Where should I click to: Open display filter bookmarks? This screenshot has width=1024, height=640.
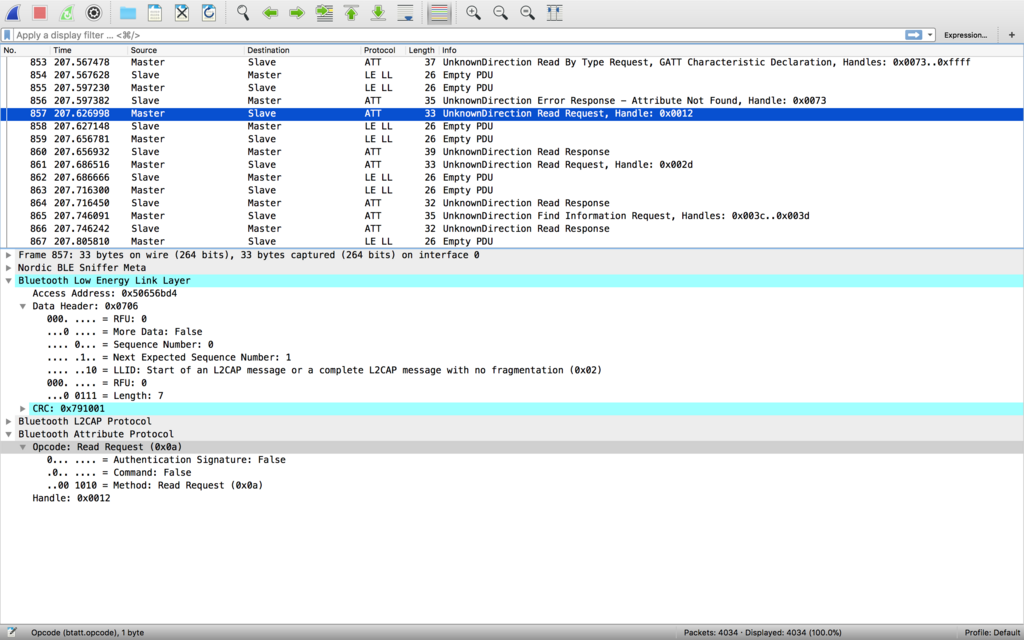tap(7, 35)
